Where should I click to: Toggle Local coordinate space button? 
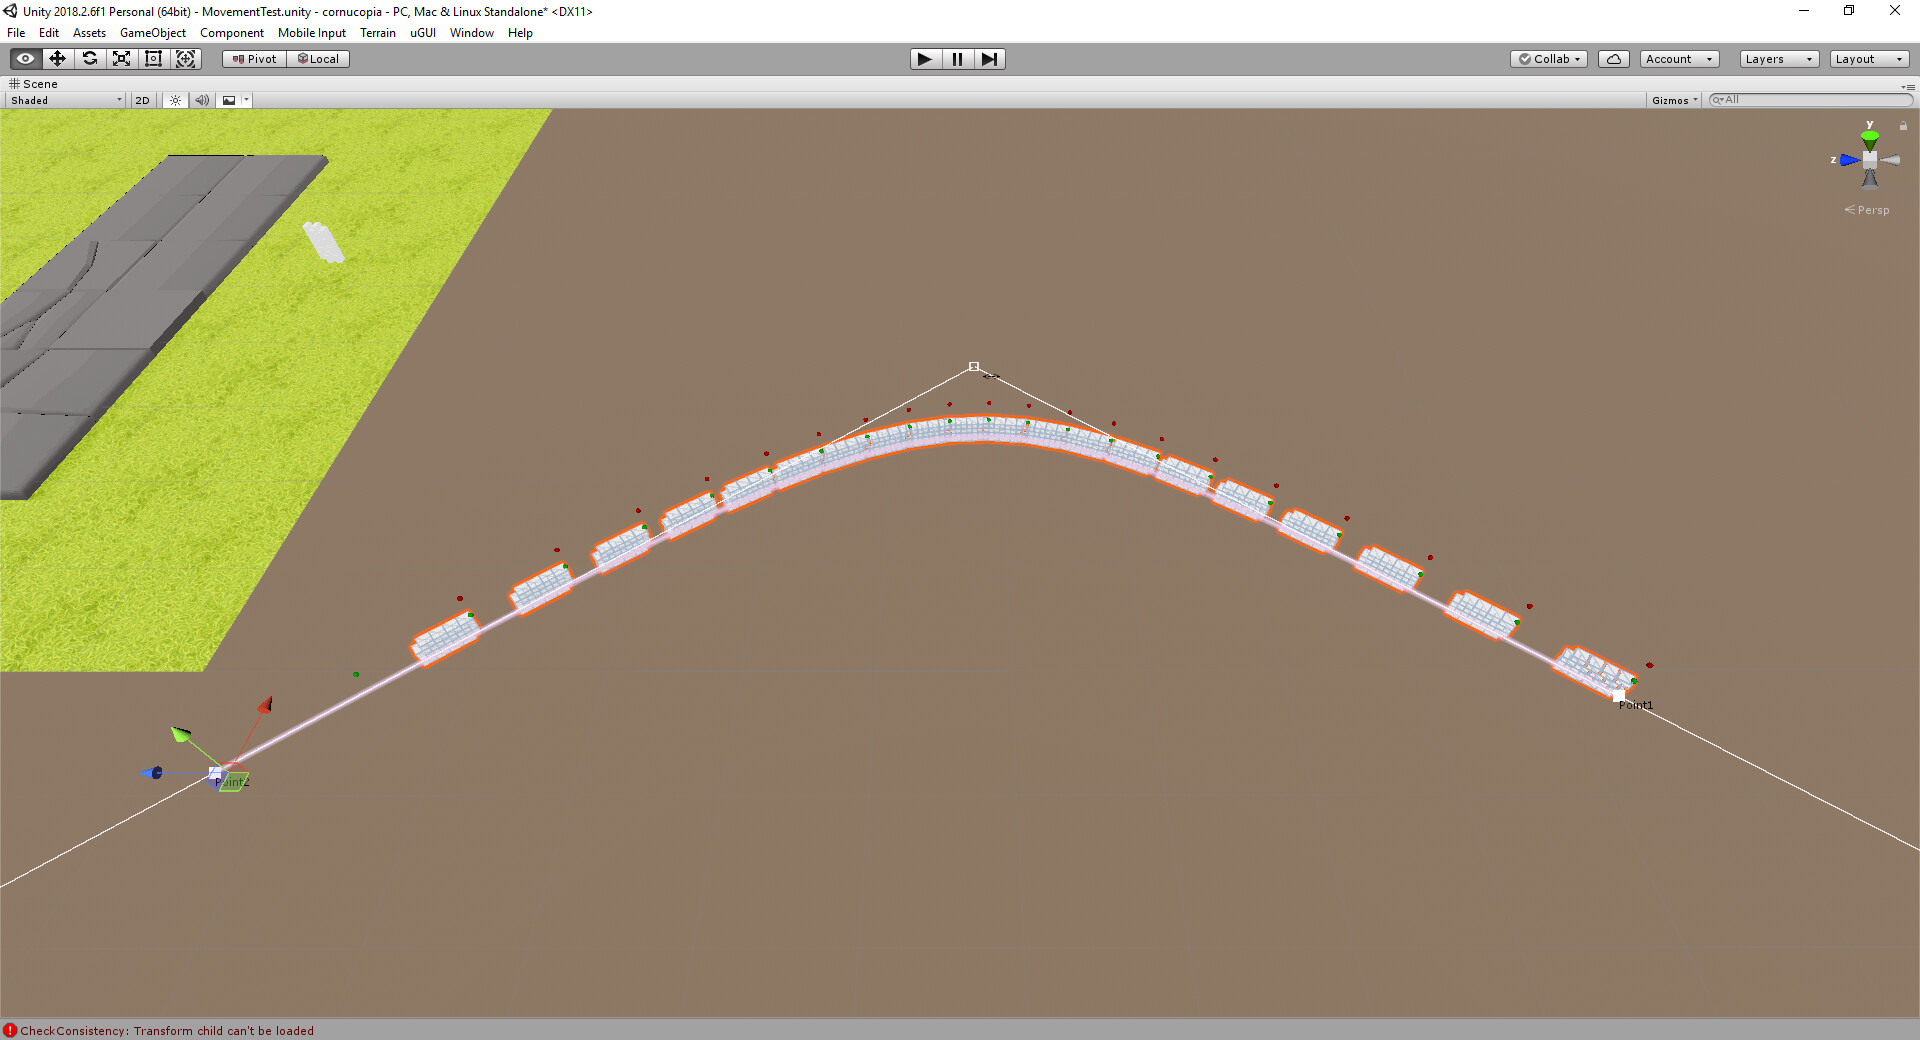318,59
